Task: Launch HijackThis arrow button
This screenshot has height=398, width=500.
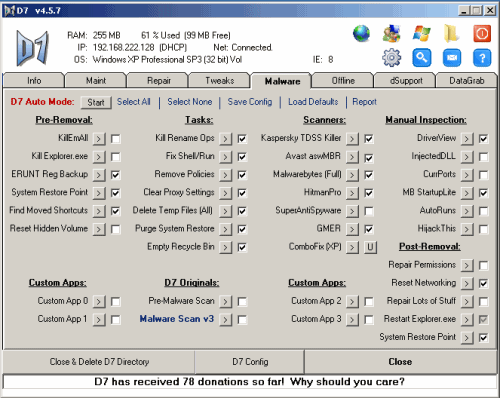Action: coord(467,229)
